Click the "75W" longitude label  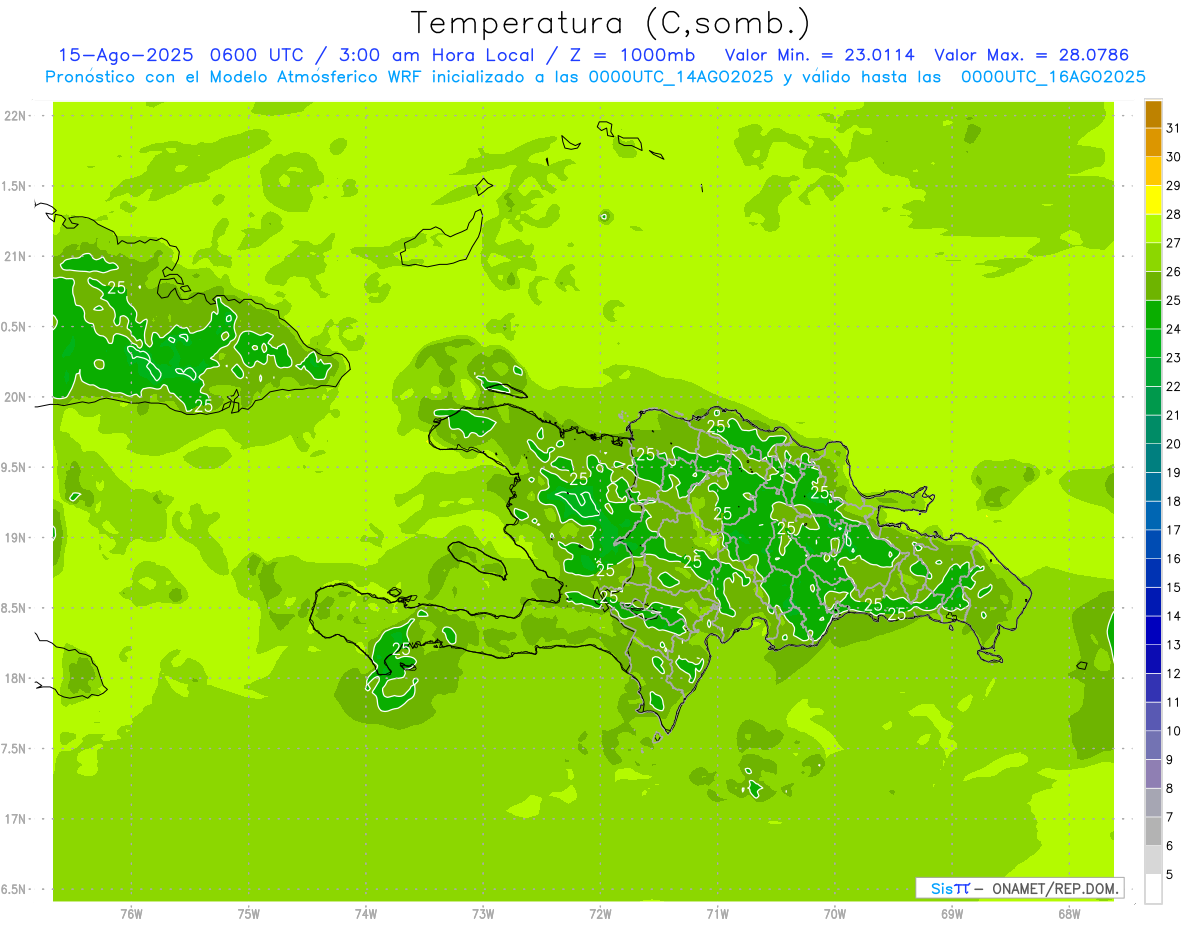point(249,914)
